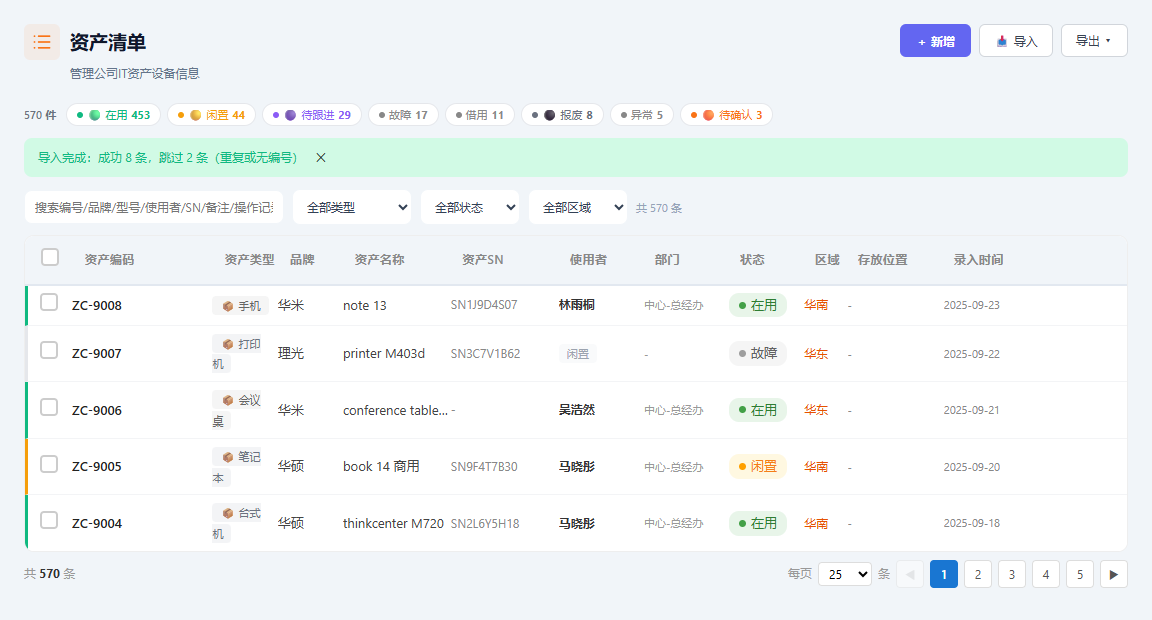Dismiss the import completed banner
Screen dimensions: 1152x620
click(320, 157)
